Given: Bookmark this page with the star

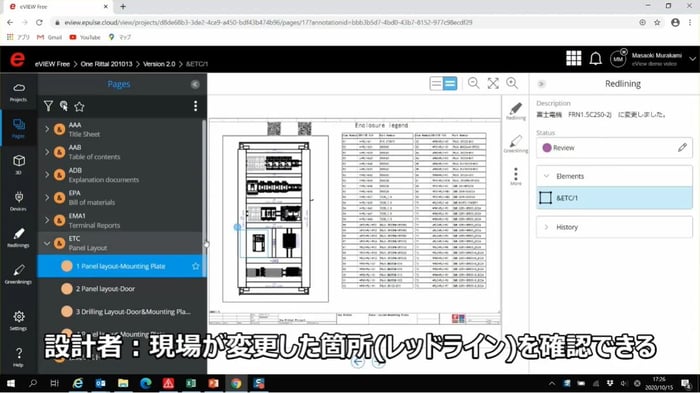Looking at the screenshot, I should (x=657, y=22).
